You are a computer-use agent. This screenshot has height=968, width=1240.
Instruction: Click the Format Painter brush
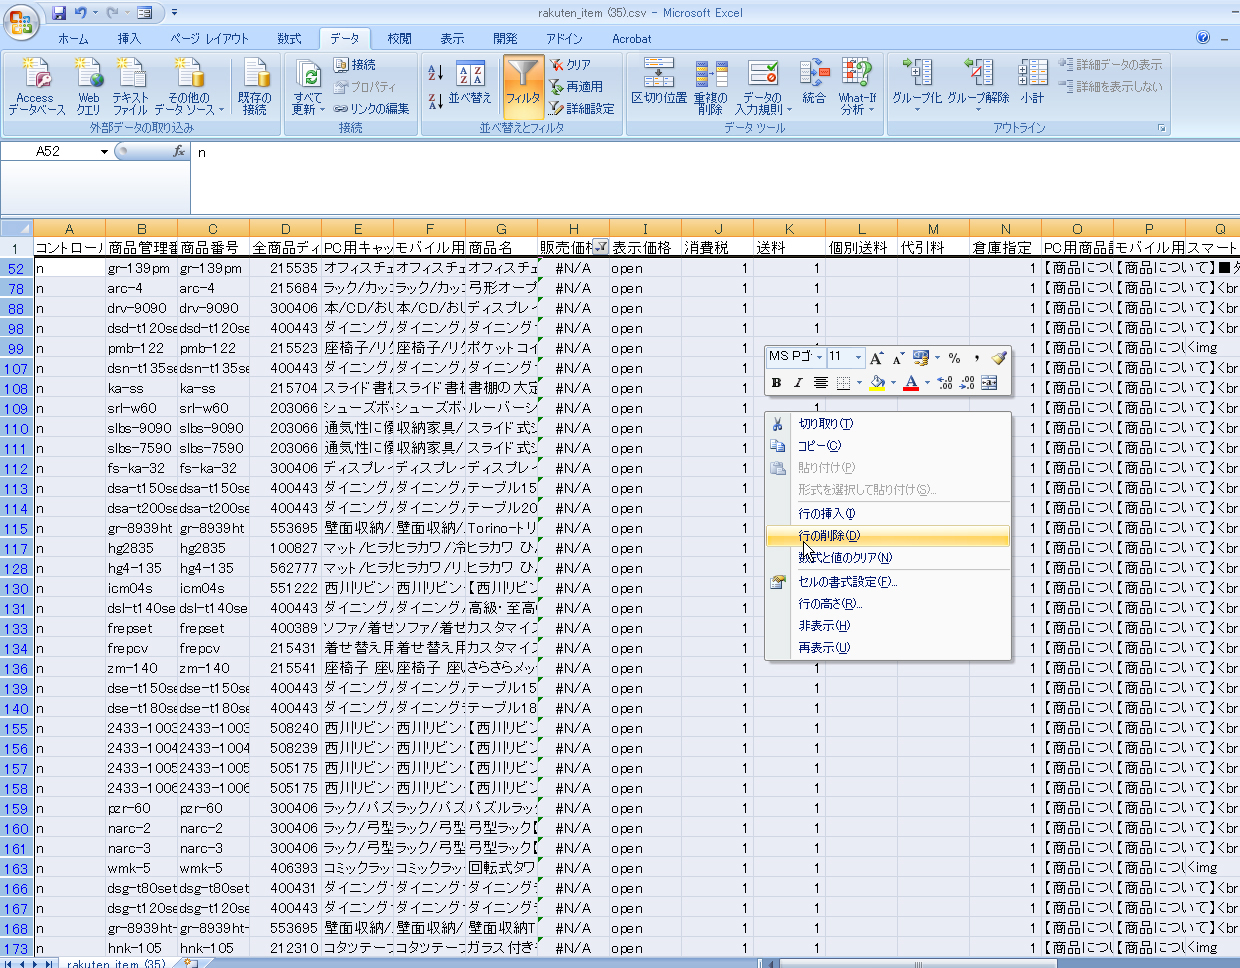pyautogui.click(x=997, y=357)
